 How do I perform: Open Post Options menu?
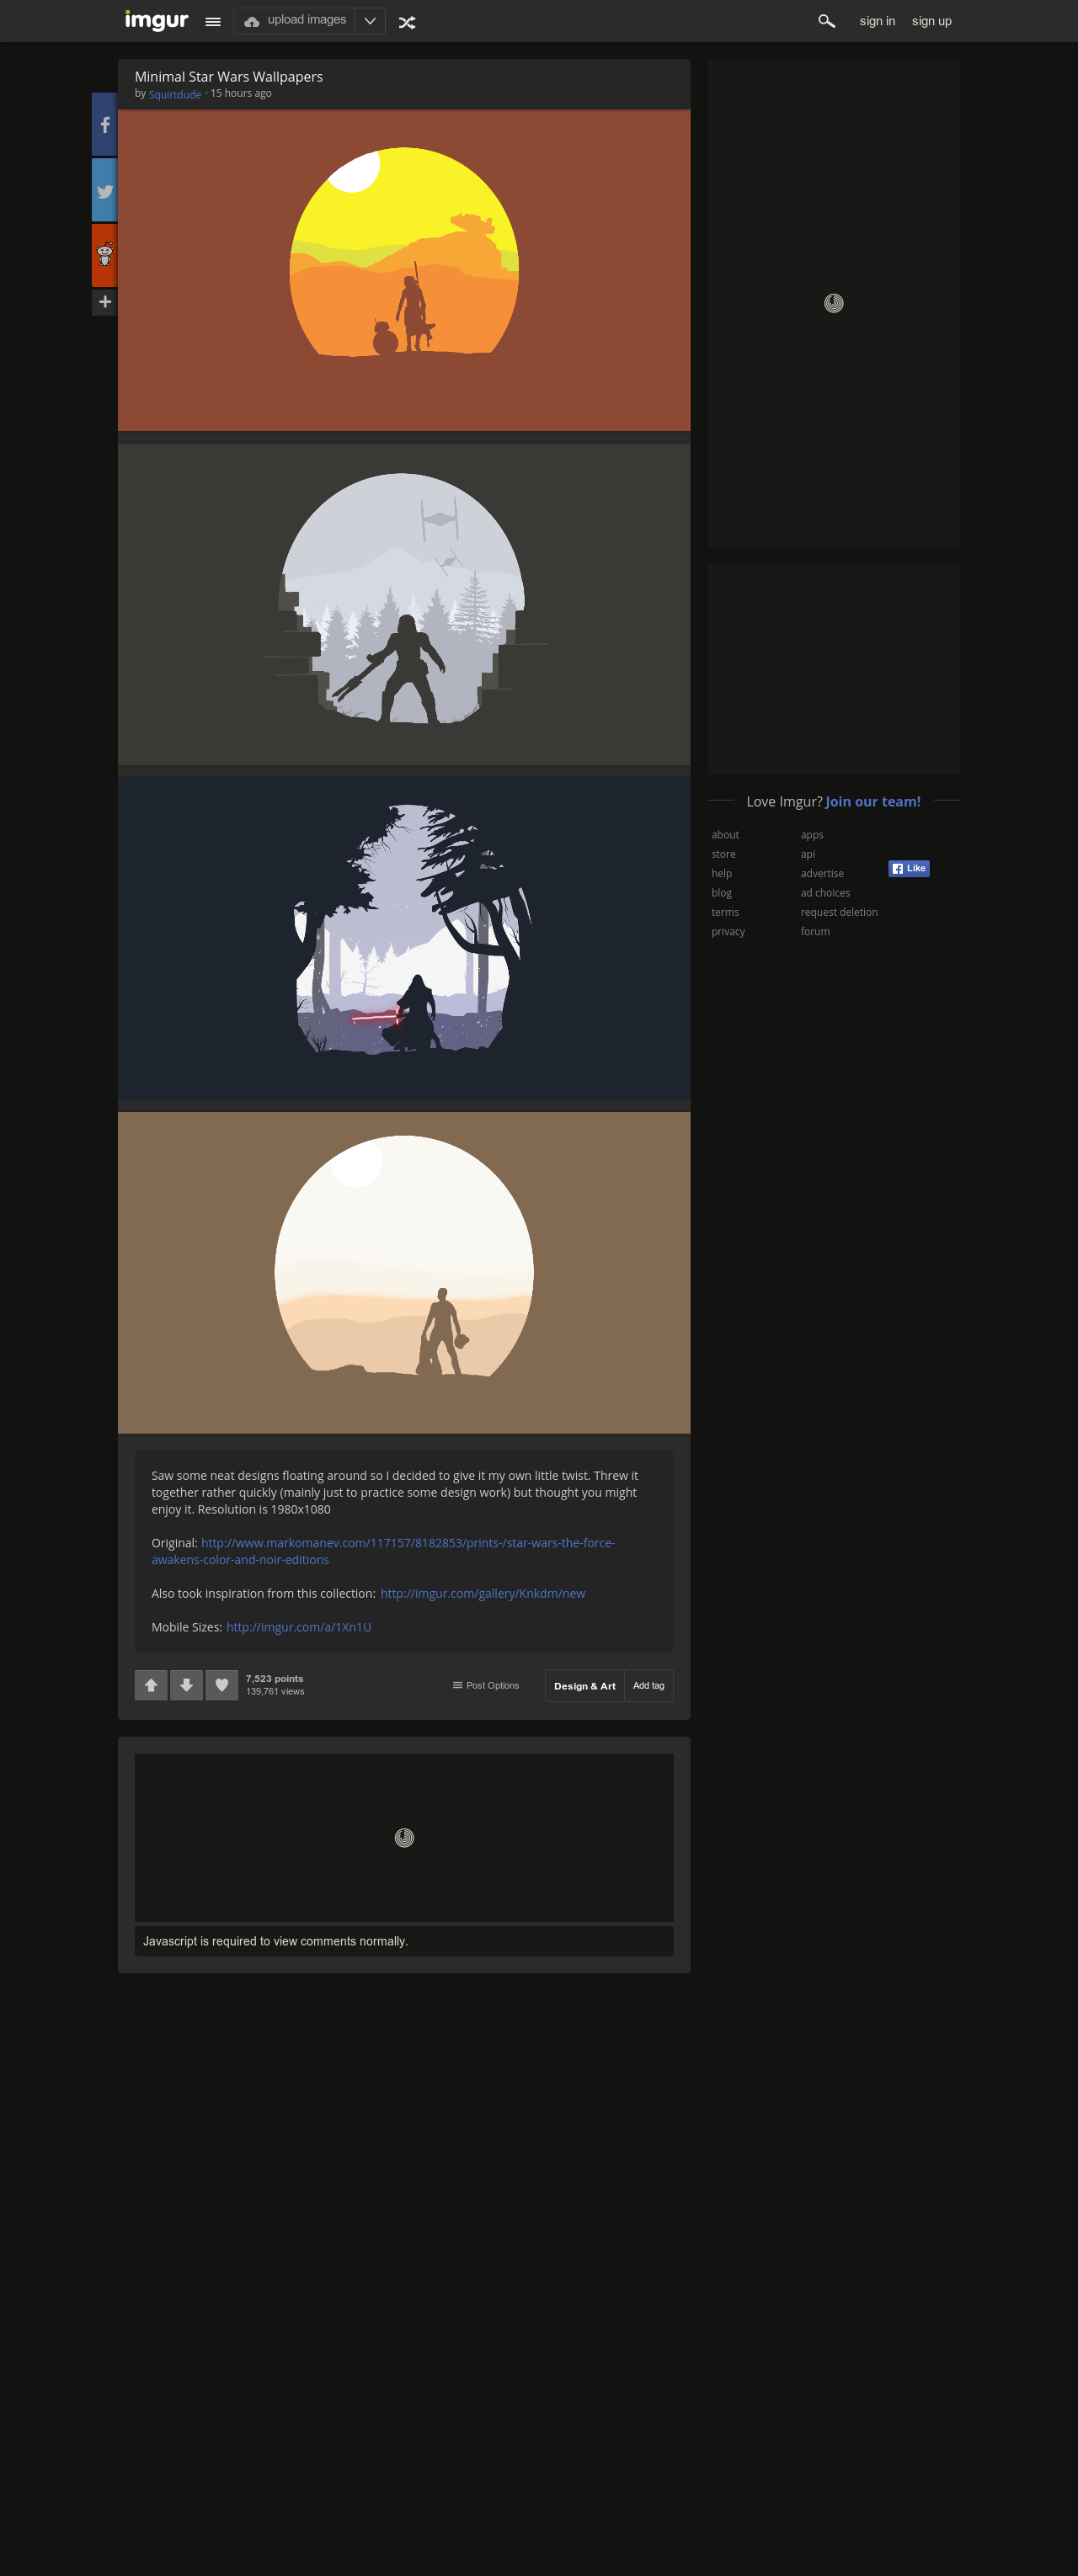click(x=486, y=1685)
